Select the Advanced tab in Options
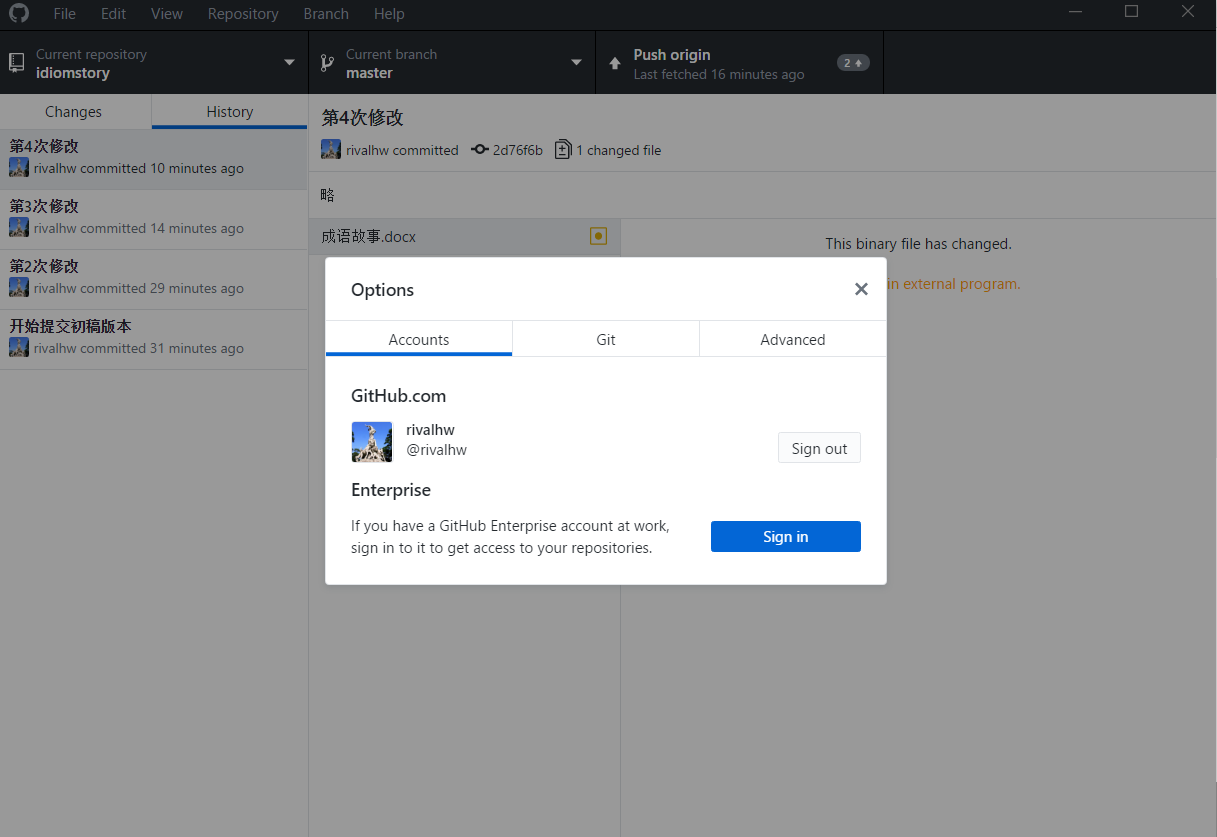The height and width of the screenshot is (837, 1217). coord(793,339)
